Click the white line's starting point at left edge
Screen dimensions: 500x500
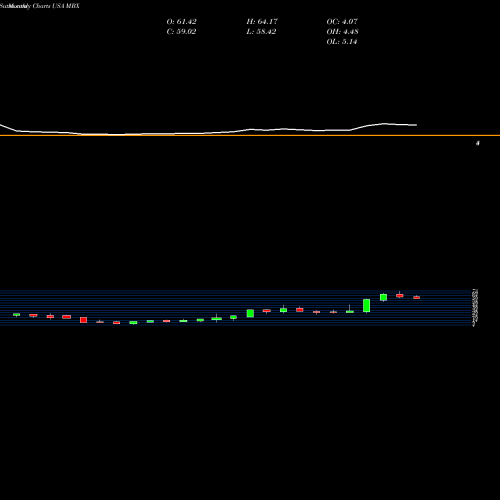[1, 125]
